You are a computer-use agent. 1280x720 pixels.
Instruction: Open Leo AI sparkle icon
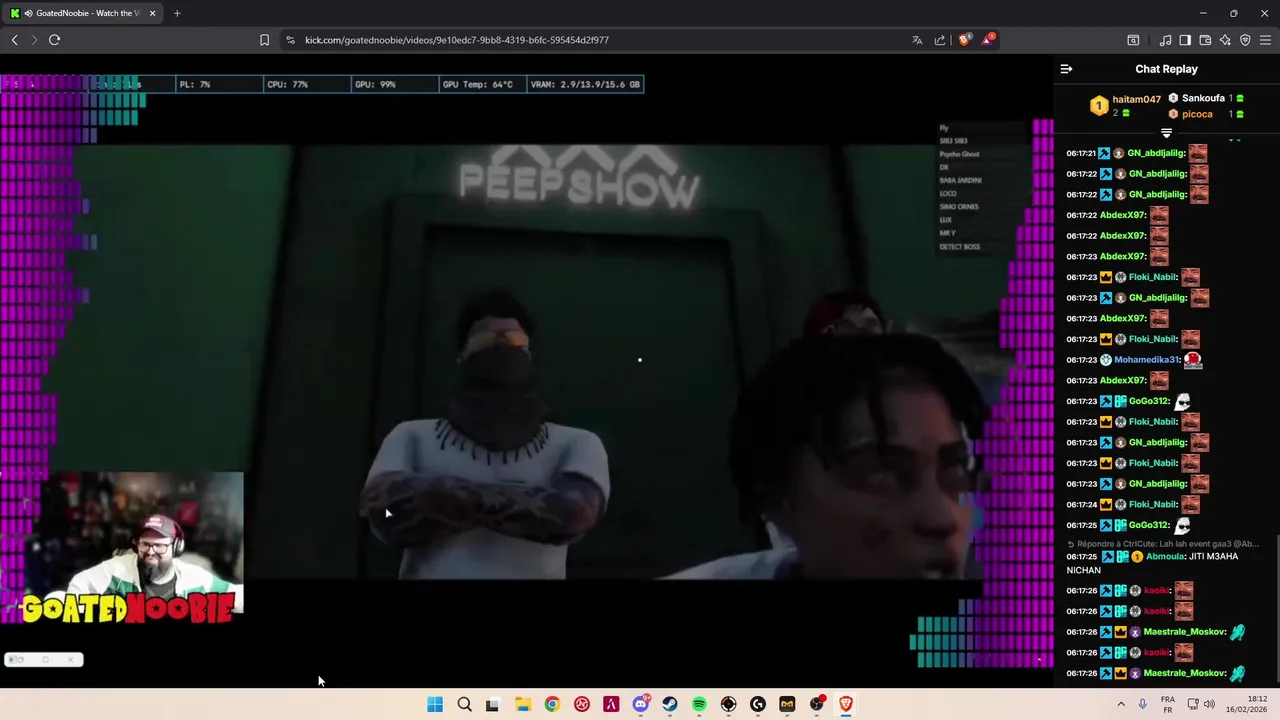pyautogui.click(x=1225, y=40)
